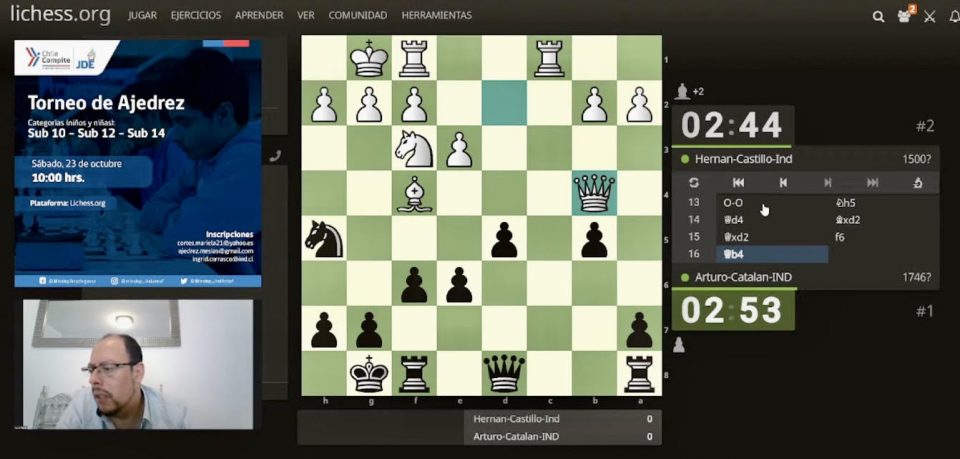Step forward one move
This screenshot has width=960, height=459.
coord(827,183)
